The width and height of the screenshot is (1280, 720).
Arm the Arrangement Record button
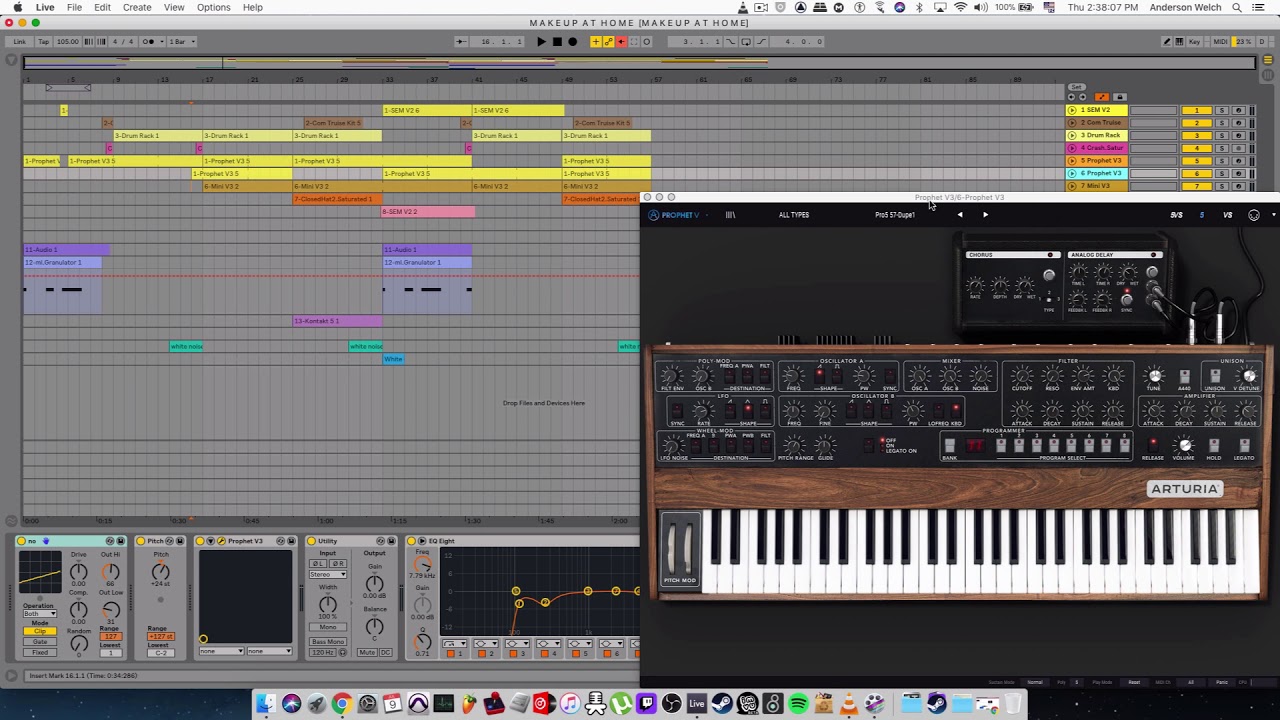pyautogui.click(x=572, y=41)
